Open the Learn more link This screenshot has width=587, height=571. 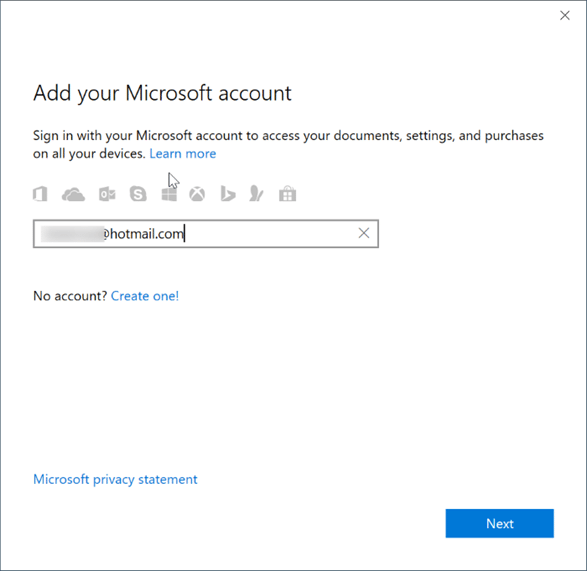pos(183,154)
